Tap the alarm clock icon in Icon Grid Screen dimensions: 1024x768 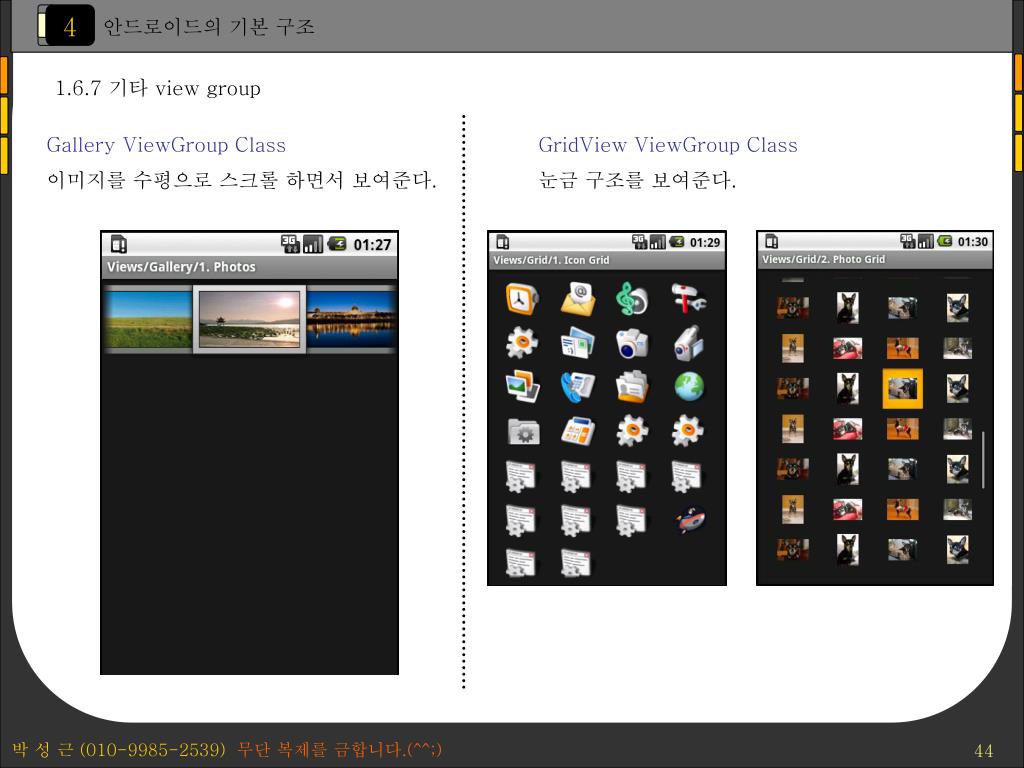(521, 300)
